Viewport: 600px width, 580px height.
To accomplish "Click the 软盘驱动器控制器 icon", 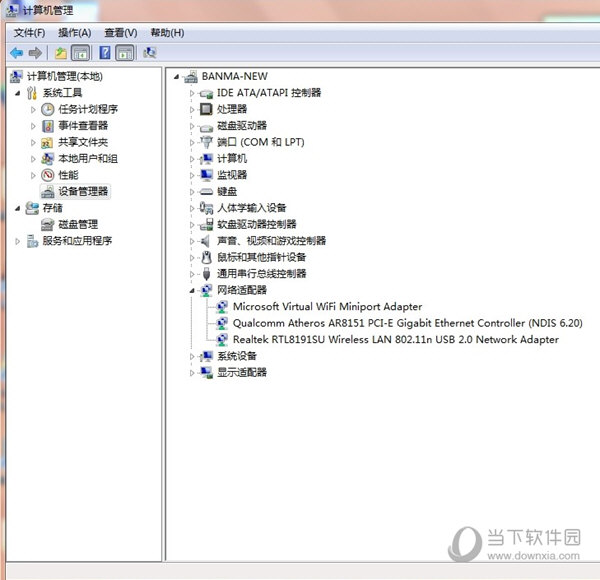I will (207, 225).
